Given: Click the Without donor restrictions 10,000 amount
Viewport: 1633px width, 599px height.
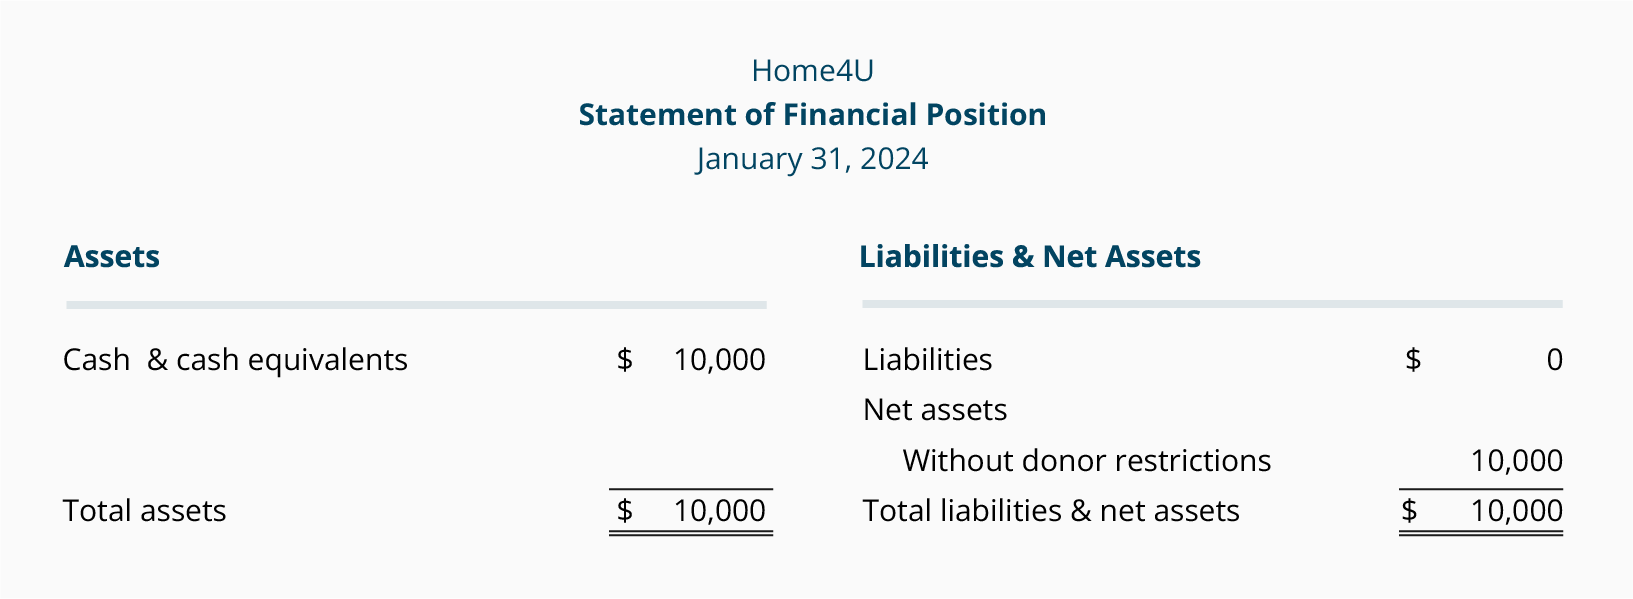Looking at the screenshot, I should [x=1517, y=461].
